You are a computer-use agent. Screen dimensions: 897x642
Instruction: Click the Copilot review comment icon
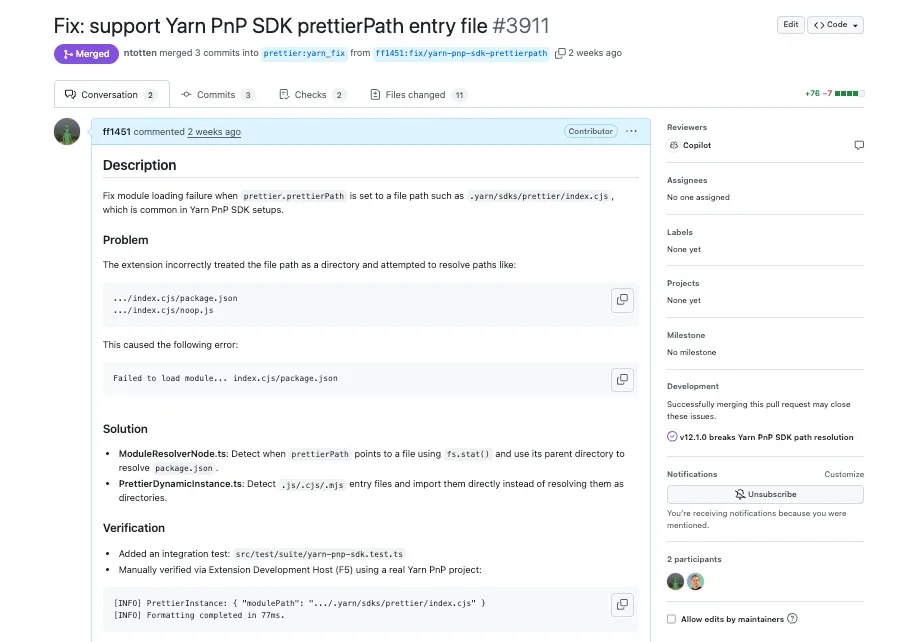859,145
